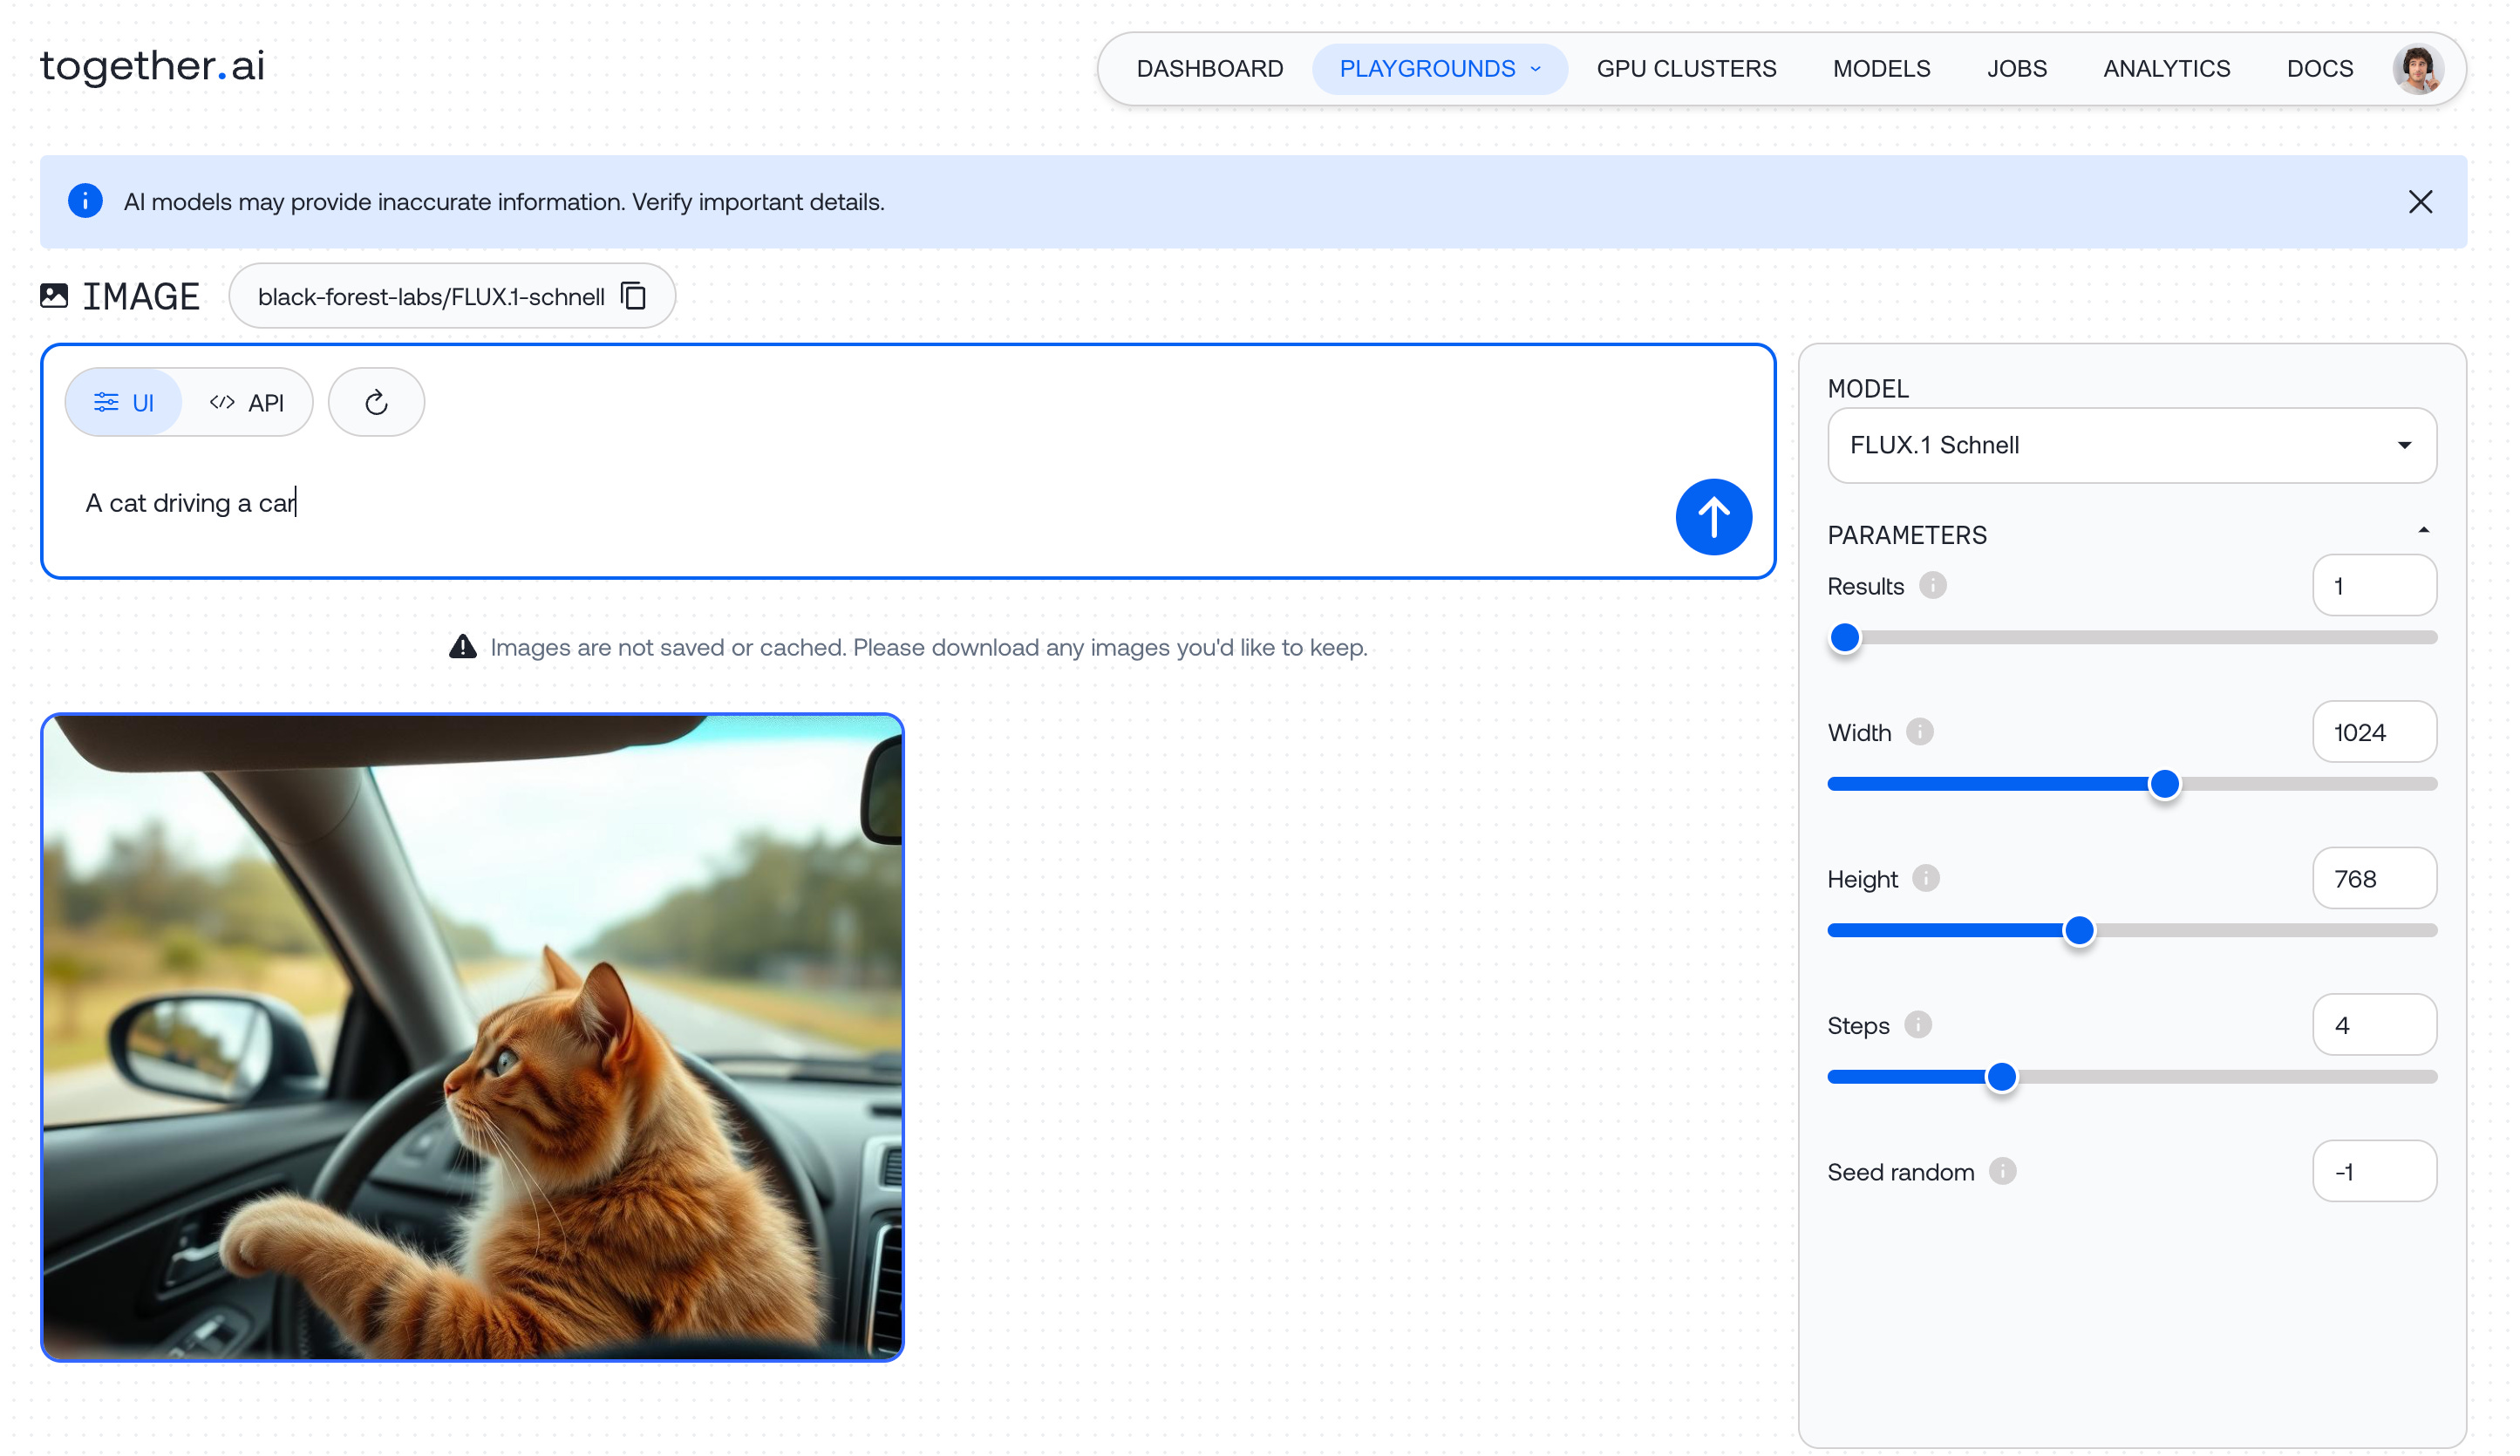The height and width of the screenshot is (1456, 2520).
Task: Click the info icon next to Steps
Action: coord(1917,1025)
